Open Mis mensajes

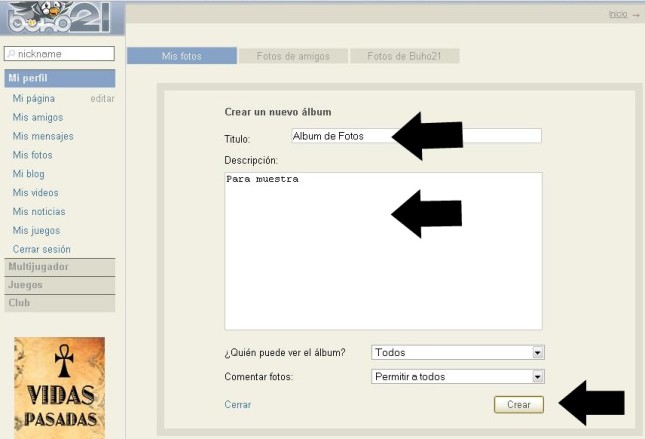click(42, 136)
